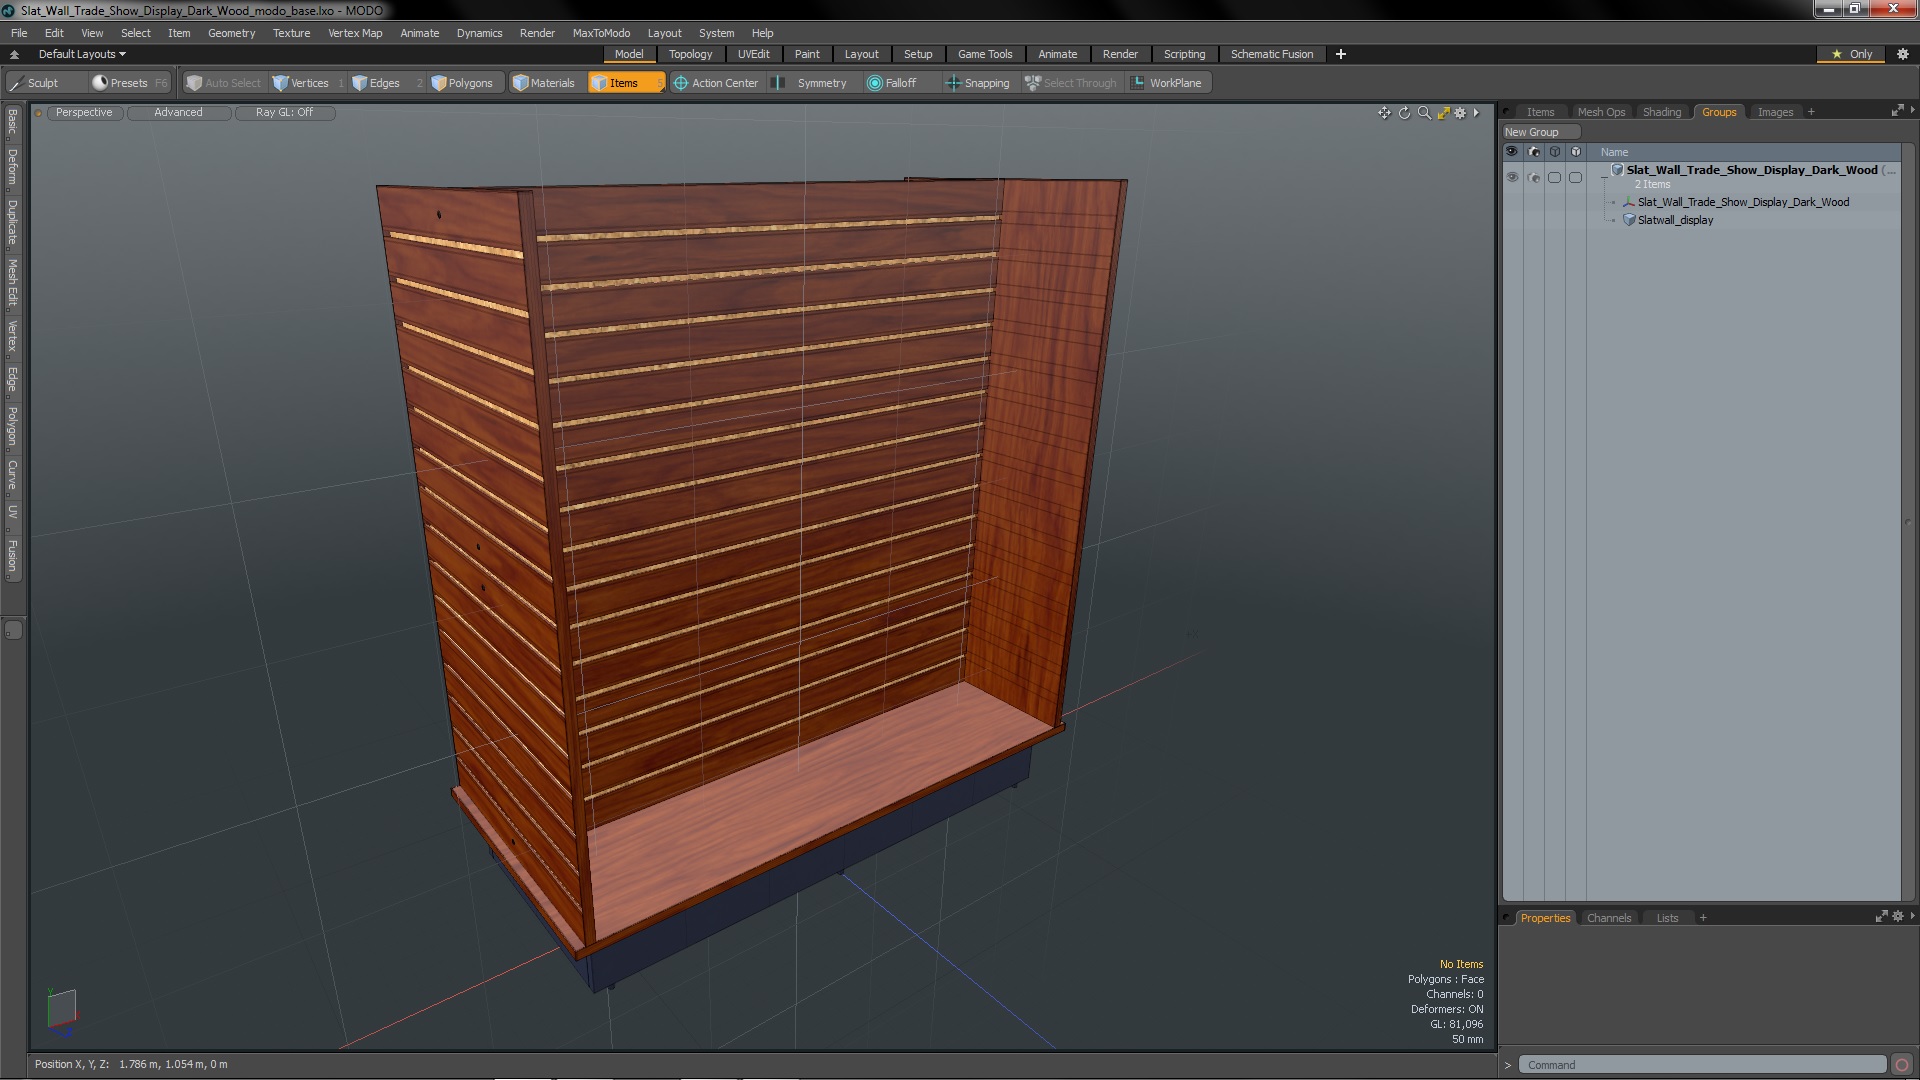
Task: Switch to the UVEdit layout tab
Action: coord(753,54)
